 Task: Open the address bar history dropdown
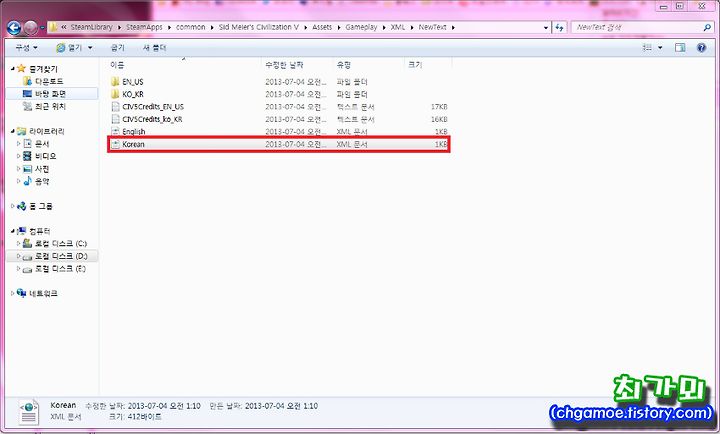coord(546,28)
